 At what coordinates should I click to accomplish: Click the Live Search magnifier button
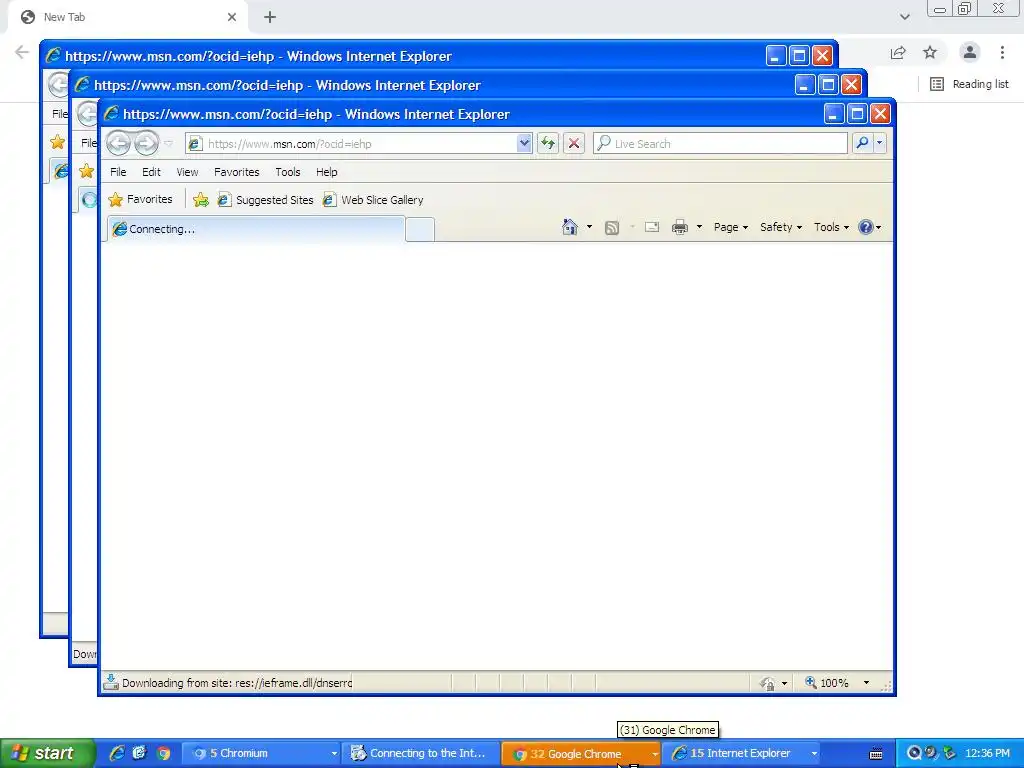click(862, 143)
